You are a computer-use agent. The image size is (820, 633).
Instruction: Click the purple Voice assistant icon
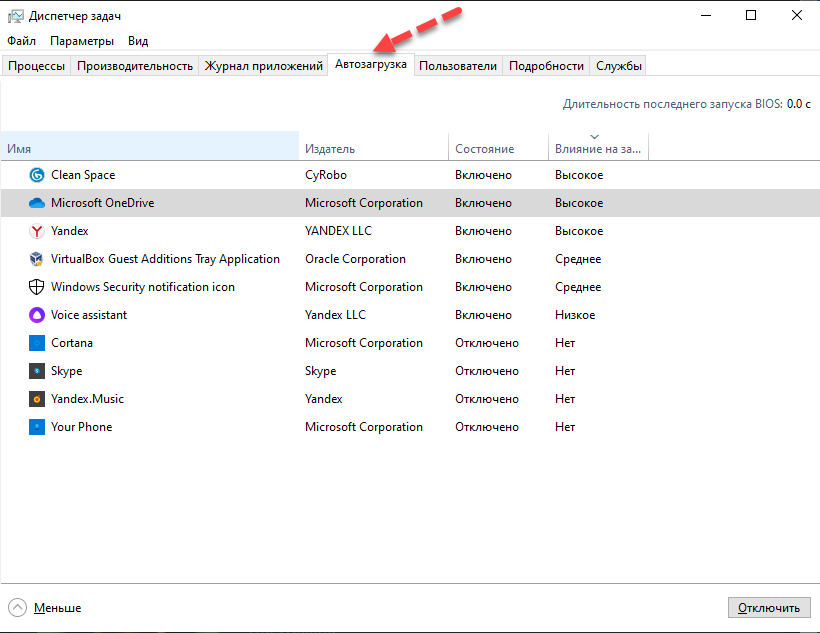[37, 315]
